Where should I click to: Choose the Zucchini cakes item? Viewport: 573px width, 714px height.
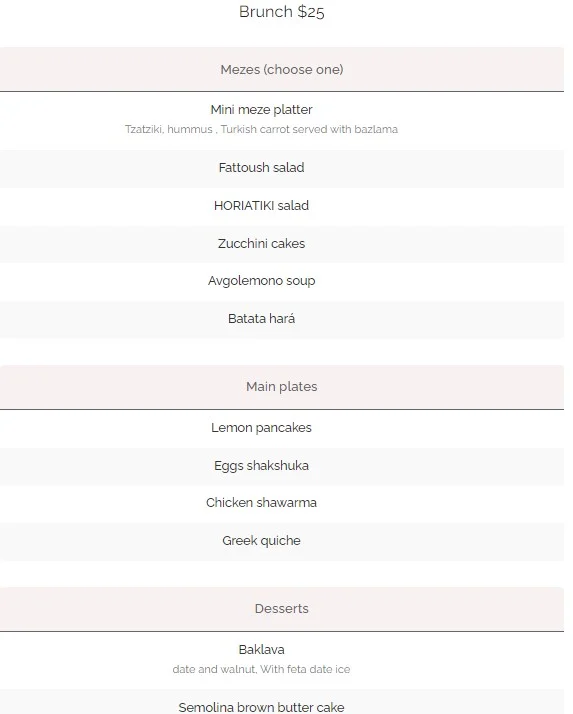[x=282, y=244]
